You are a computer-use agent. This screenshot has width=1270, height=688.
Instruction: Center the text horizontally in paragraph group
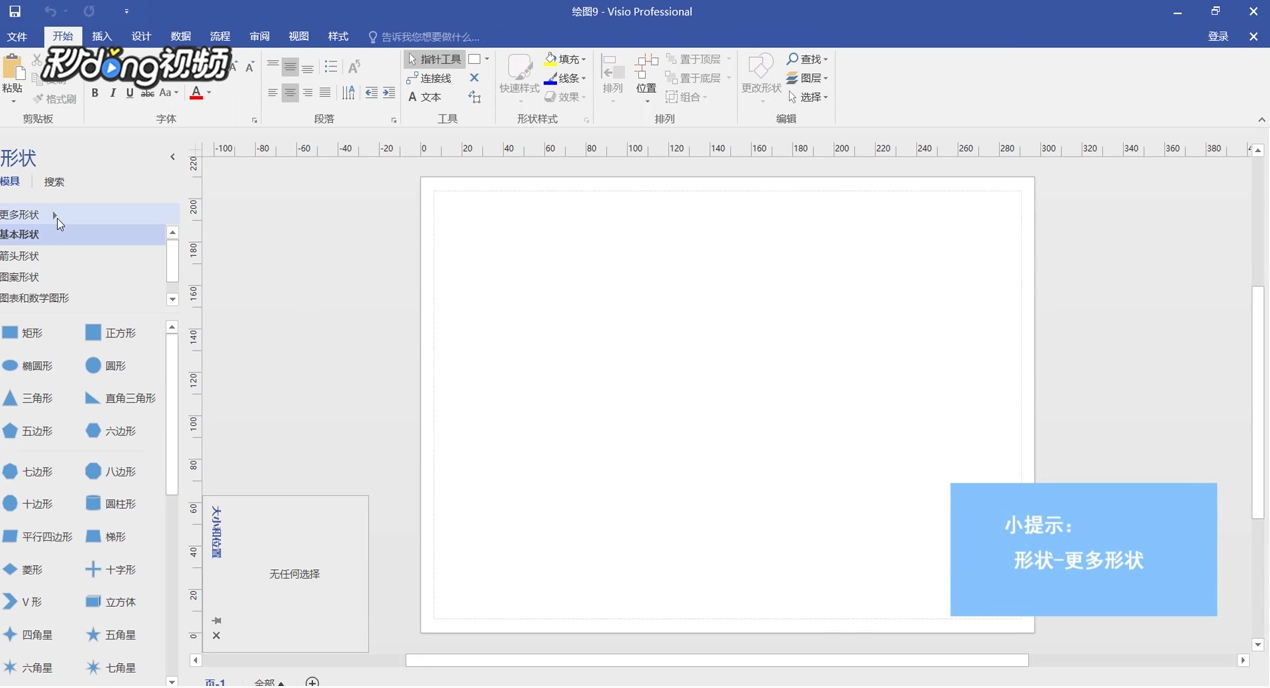tap(290, 93)
